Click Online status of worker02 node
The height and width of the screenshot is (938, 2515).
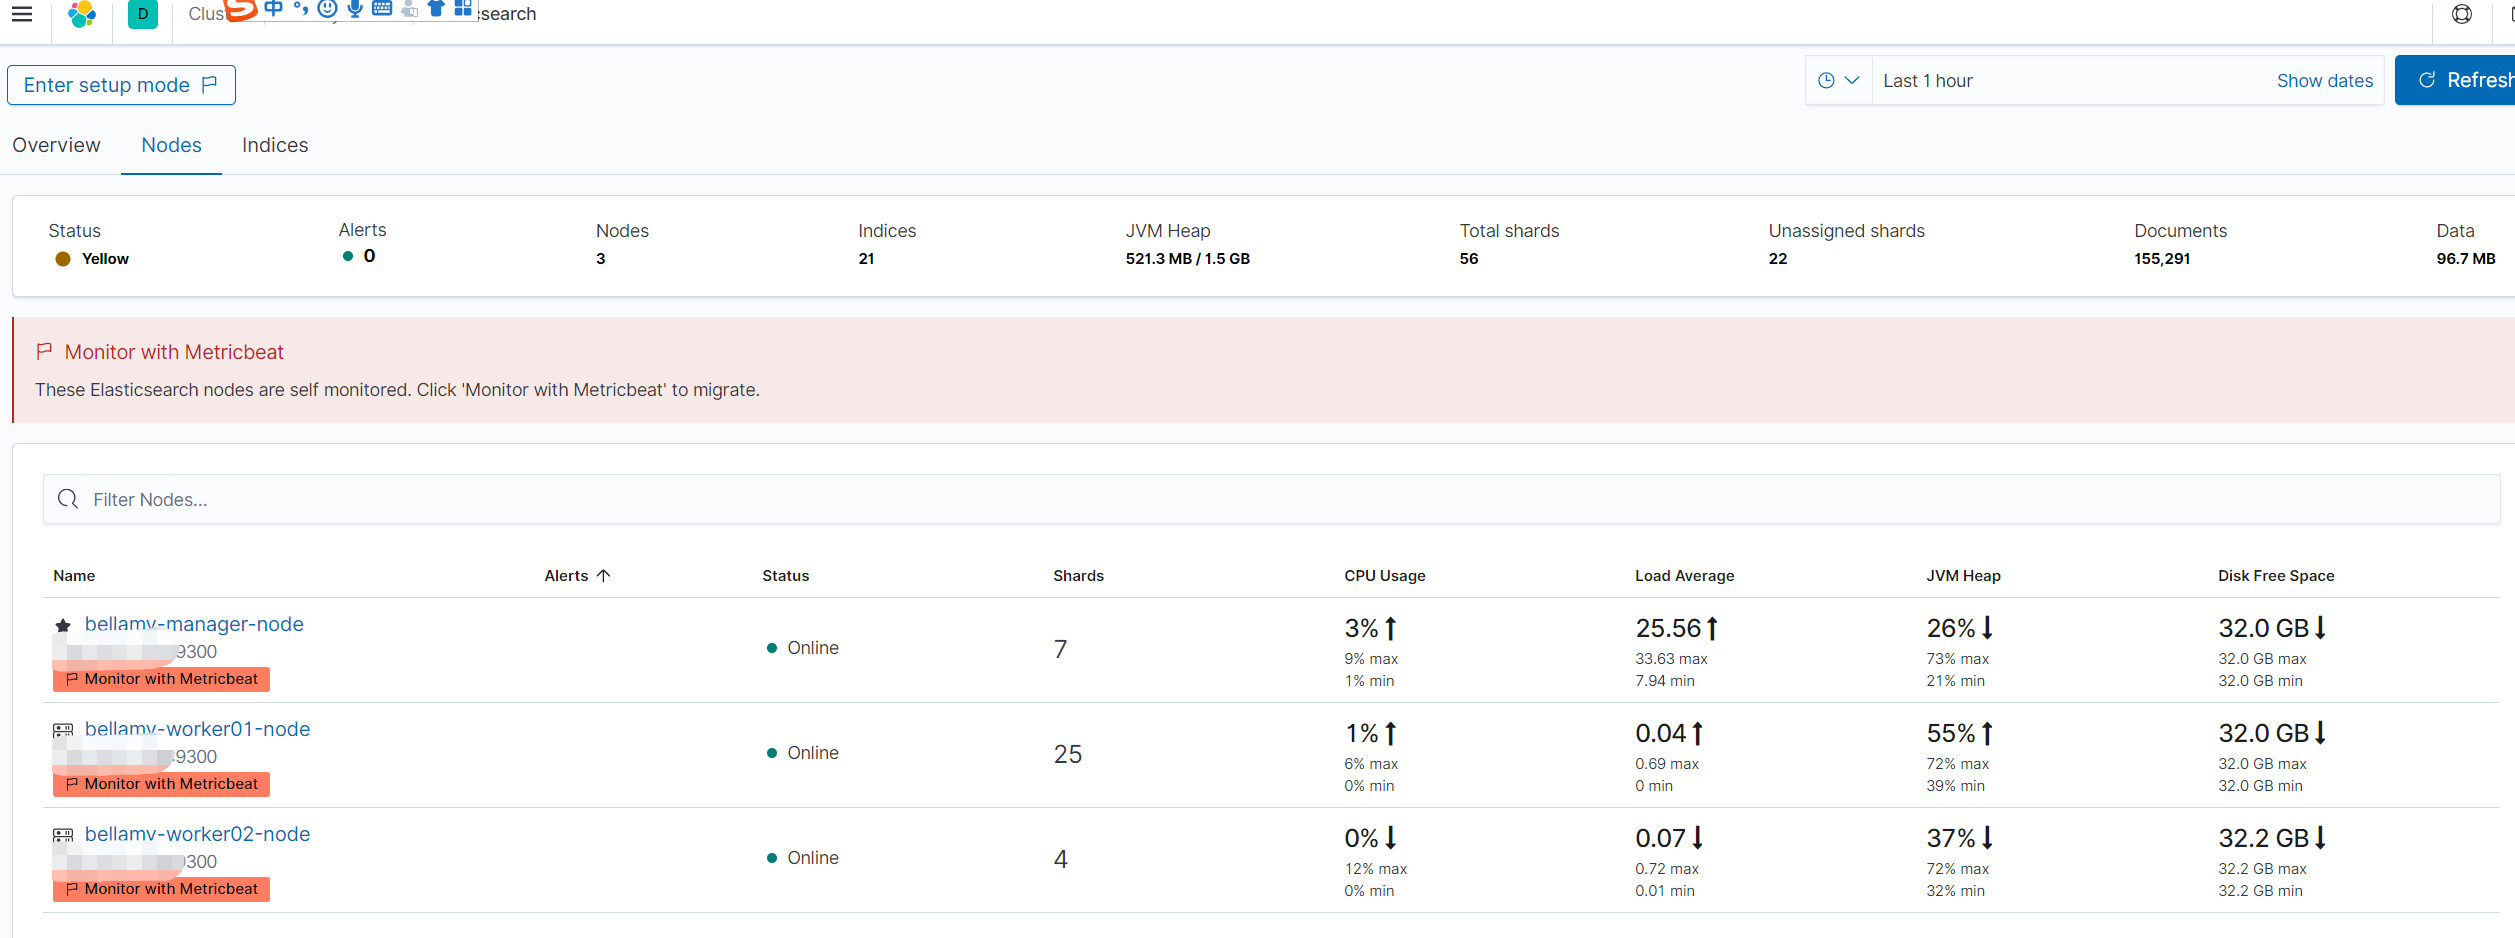[x=803, y=858]
